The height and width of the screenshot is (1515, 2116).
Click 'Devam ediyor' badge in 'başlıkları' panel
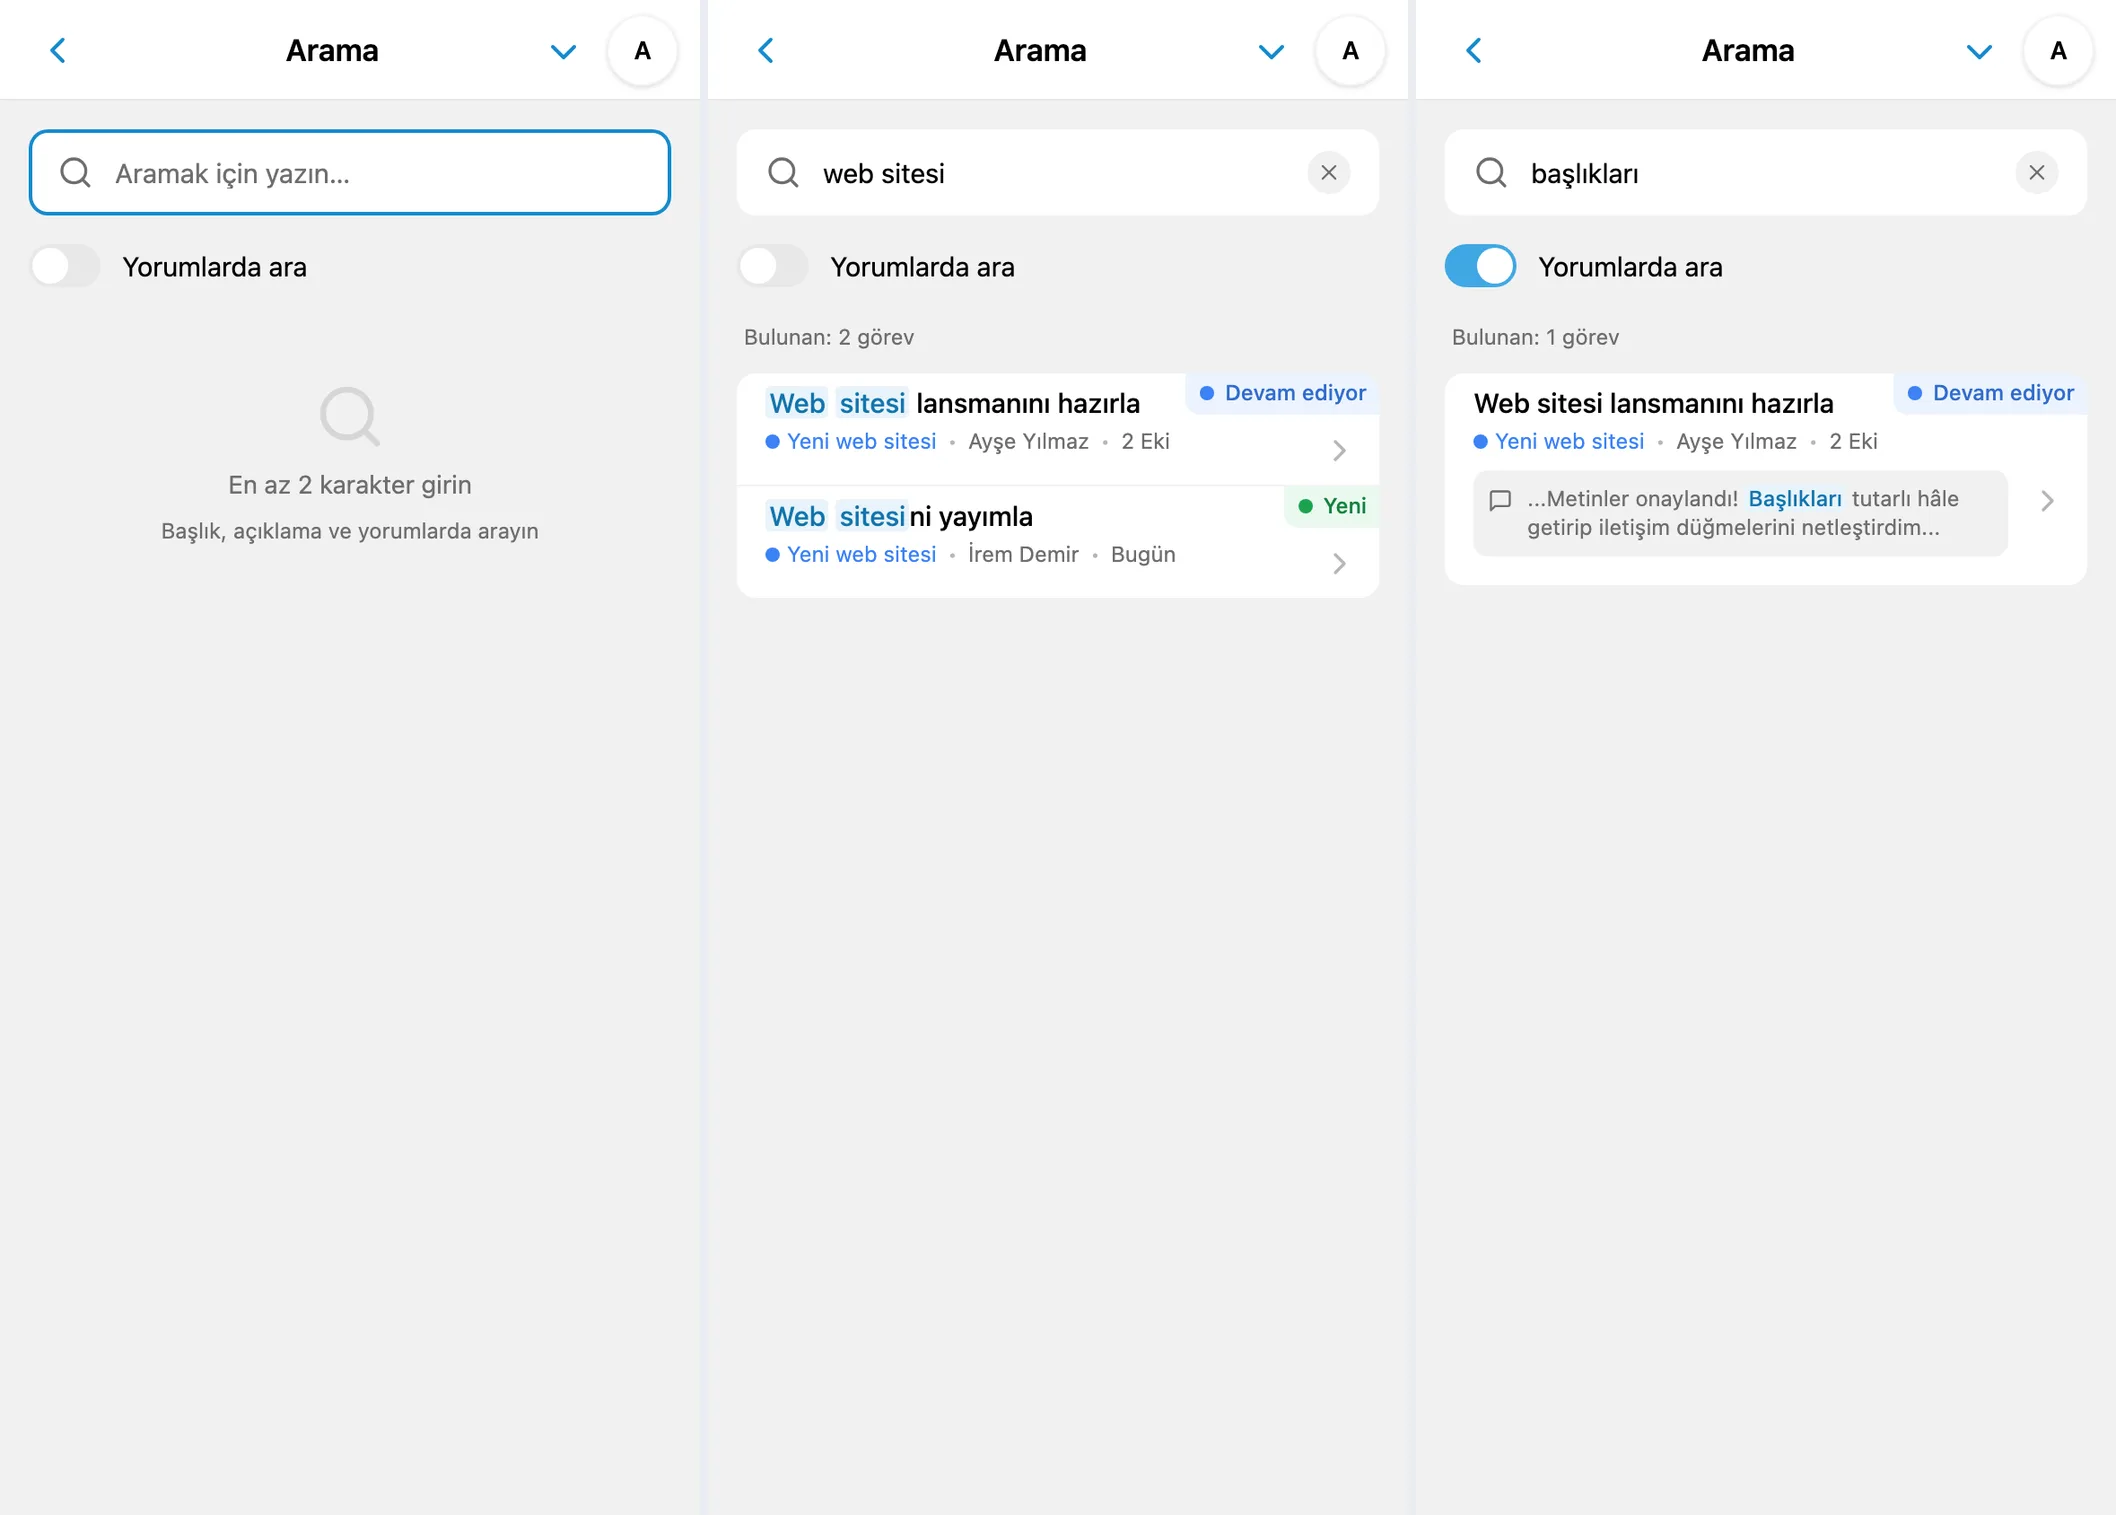click(x=1991, y=393)
